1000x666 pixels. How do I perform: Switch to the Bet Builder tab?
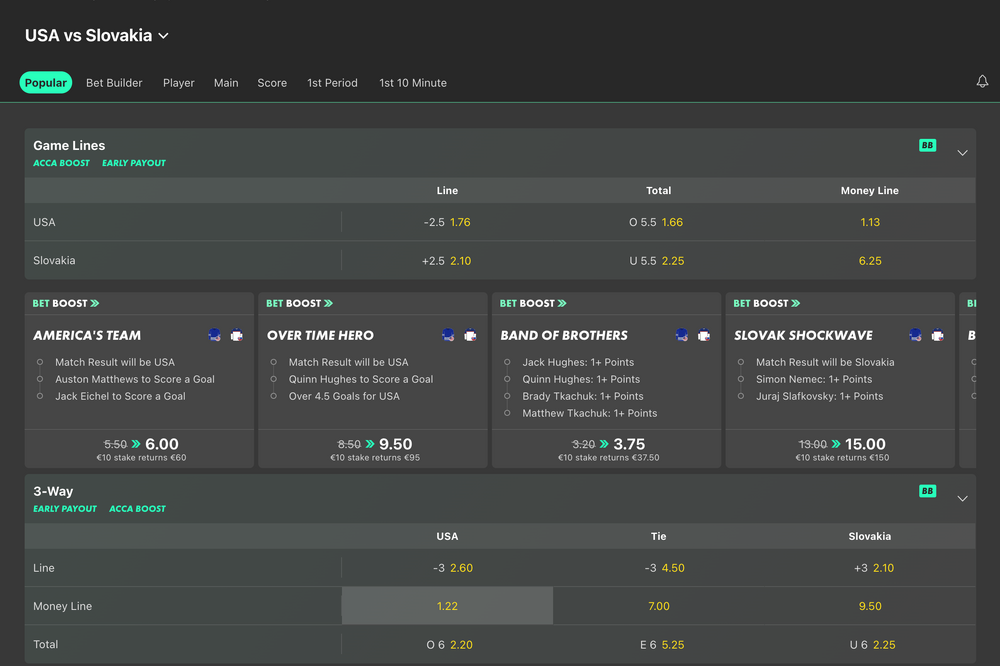point(114,83)
